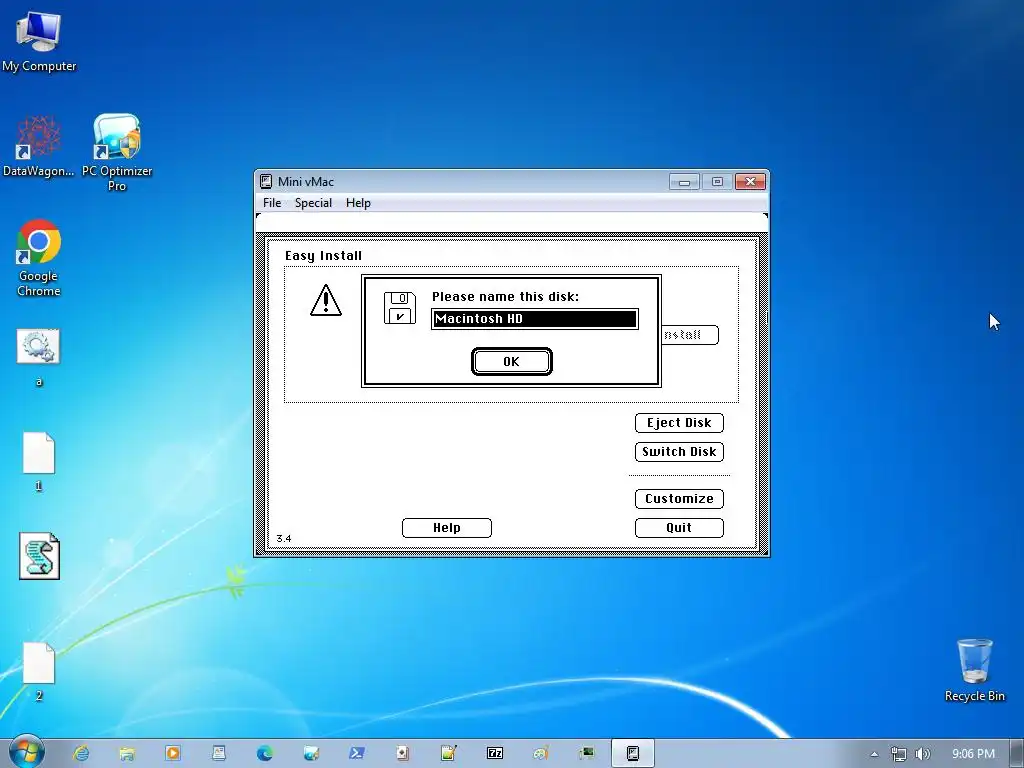Click the Eject Disk button

679,423
